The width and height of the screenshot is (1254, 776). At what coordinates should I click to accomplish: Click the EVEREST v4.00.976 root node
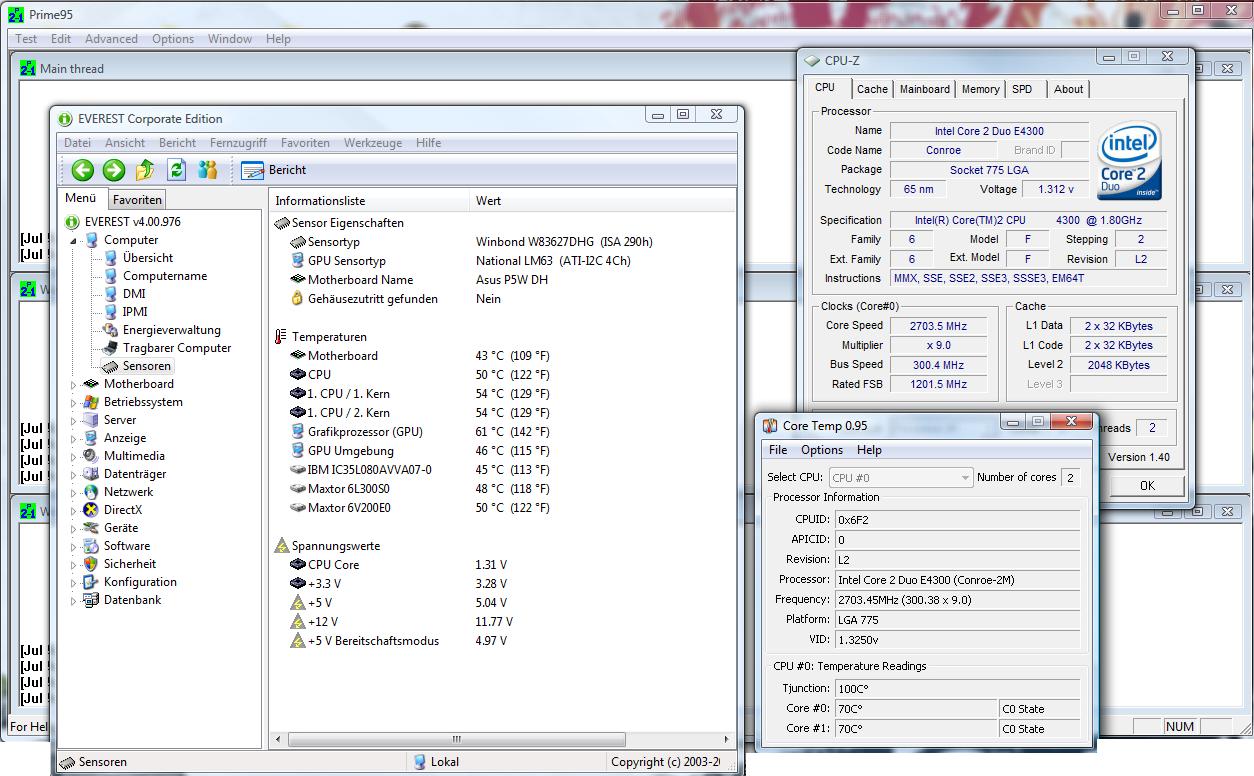(132, 222)
